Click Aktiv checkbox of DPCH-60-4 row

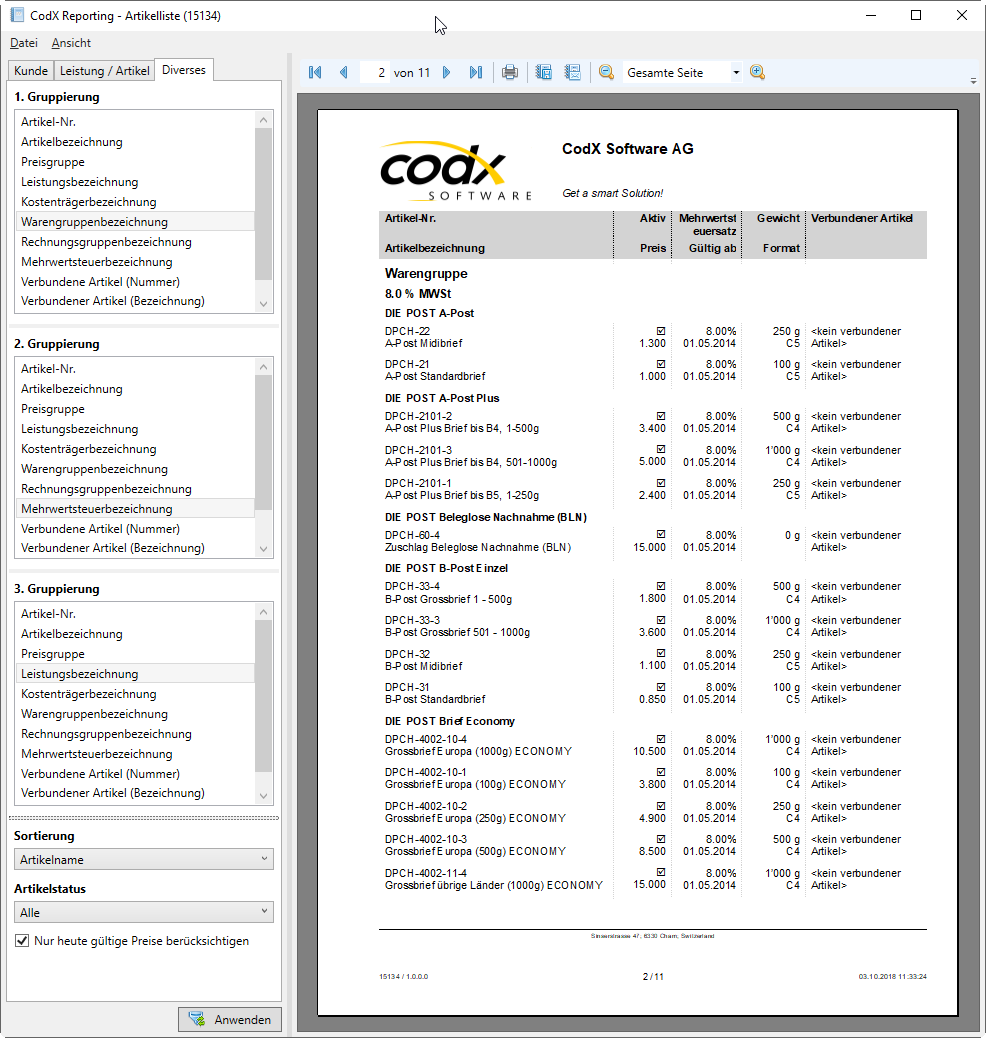pyautogui.click(x=661, y=534)
